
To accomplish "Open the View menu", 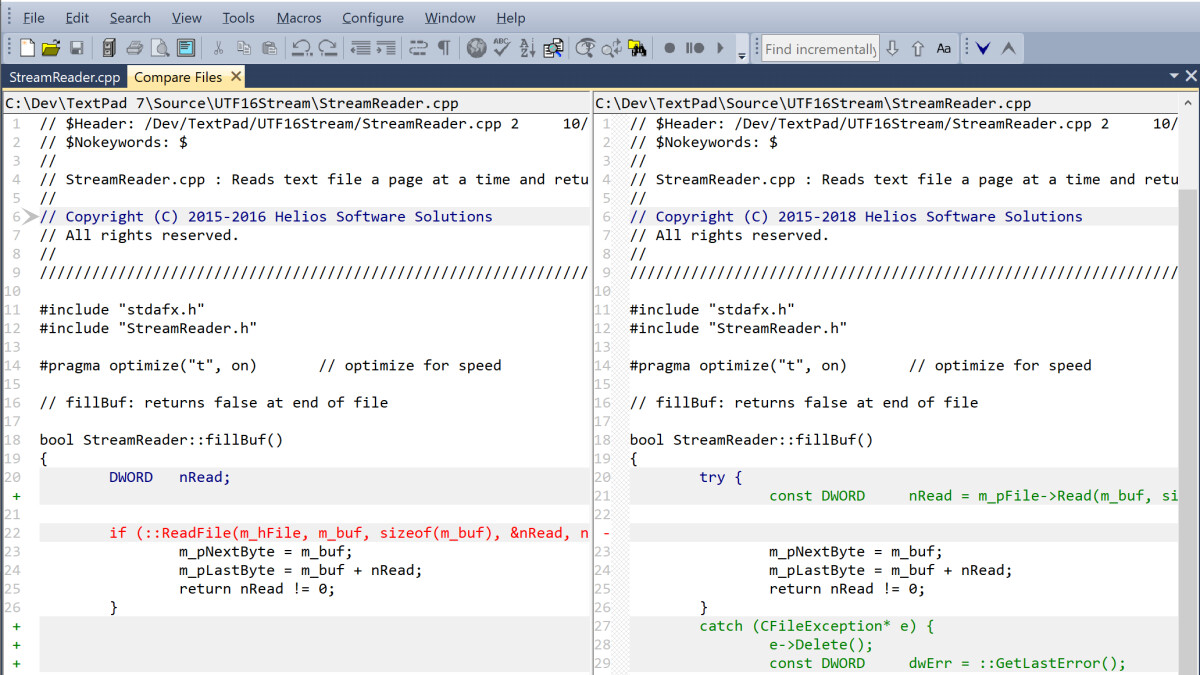I will pyautogui.click(x=186, y=18).
